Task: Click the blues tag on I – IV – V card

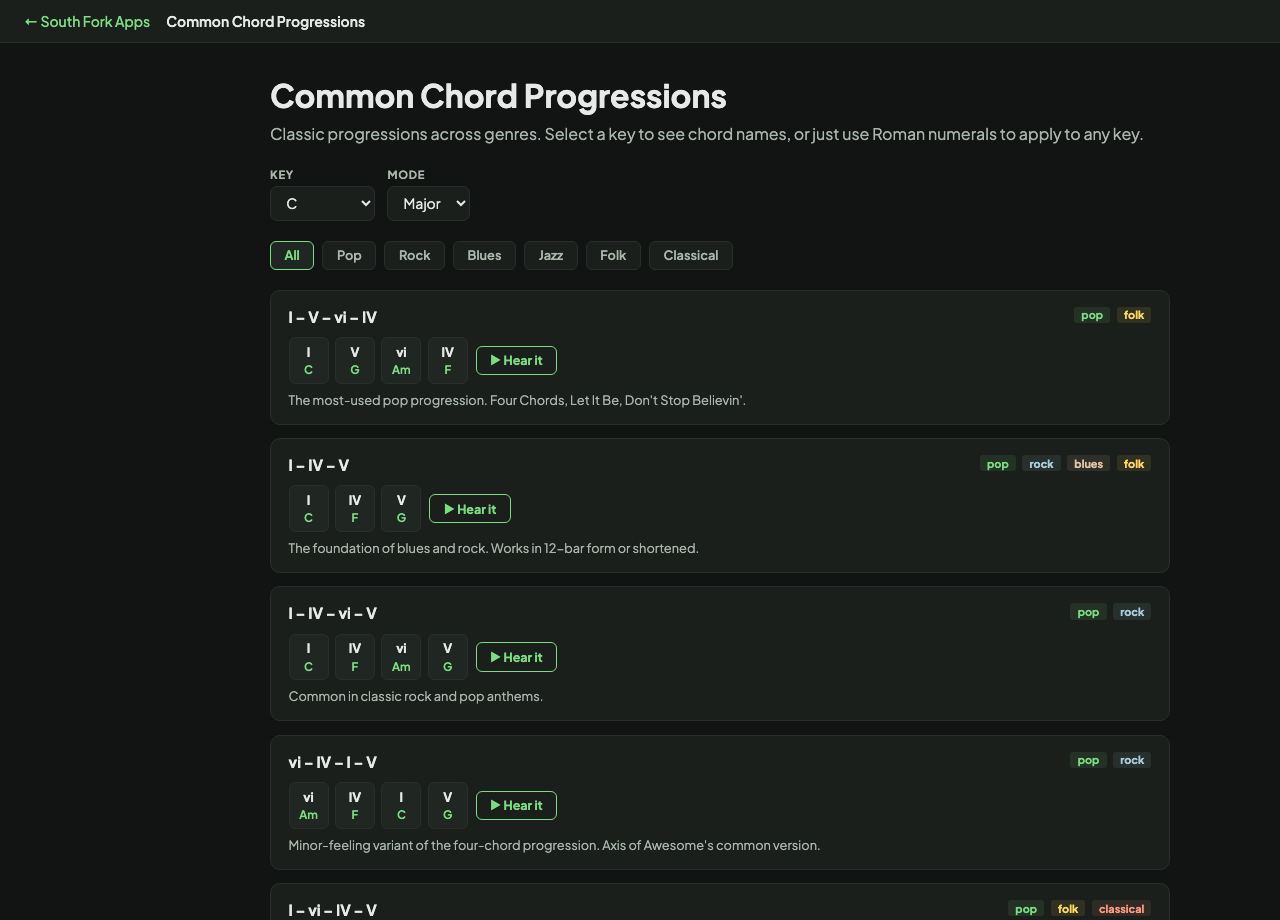Action: click(x=1088, y=464)
